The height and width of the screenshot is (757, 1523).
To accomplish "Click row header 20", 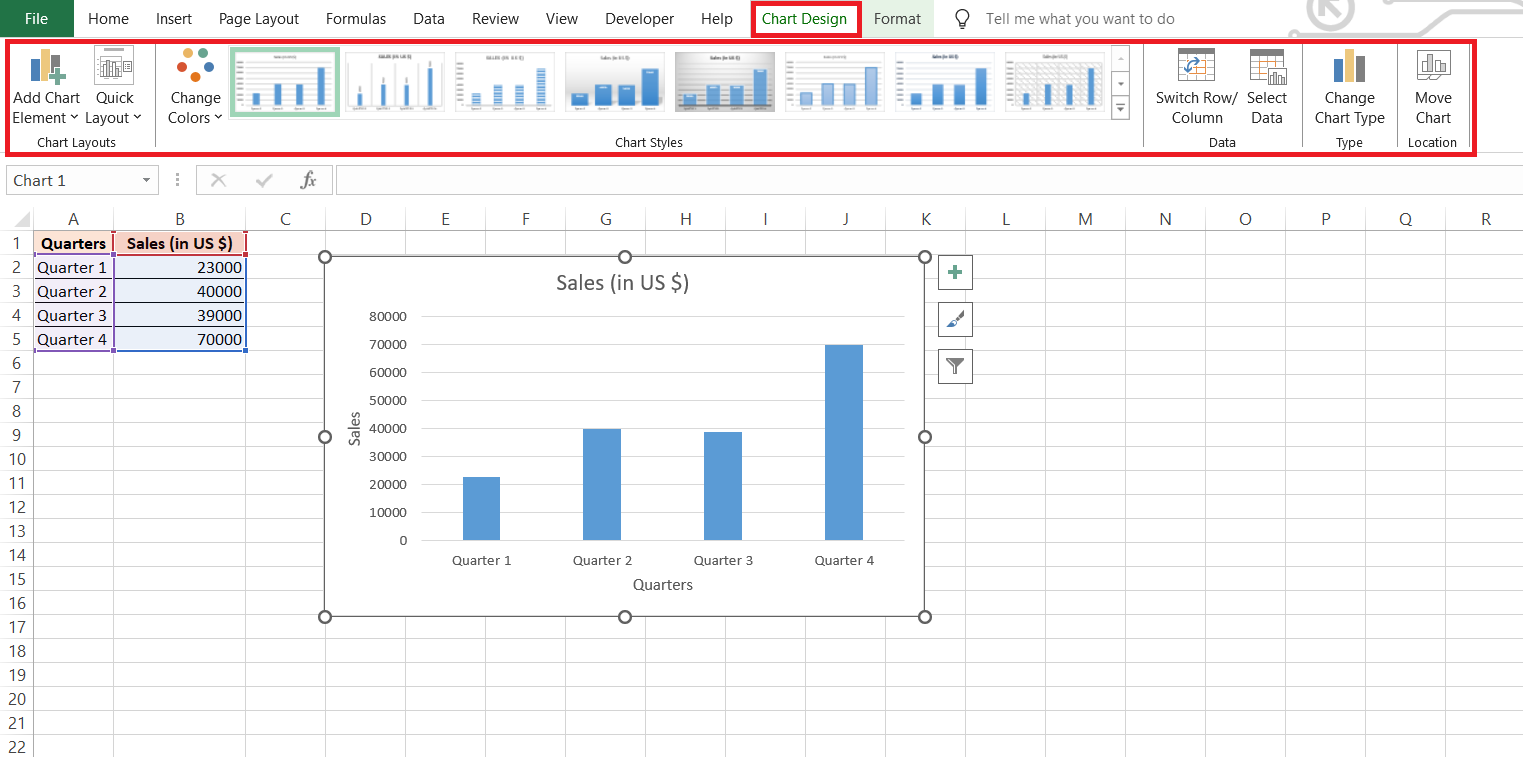I will tap(17, 699).
